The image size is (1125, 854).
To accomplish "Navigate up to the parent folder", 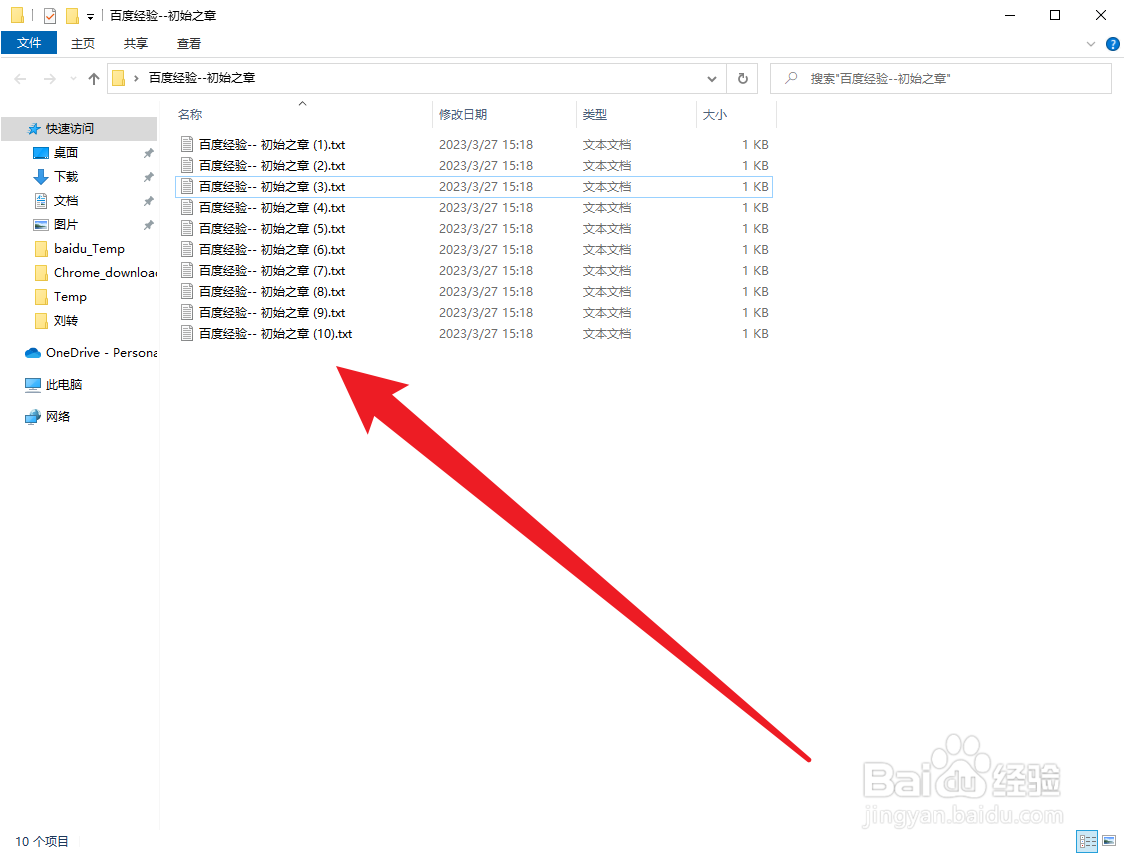I will [93, 78].
